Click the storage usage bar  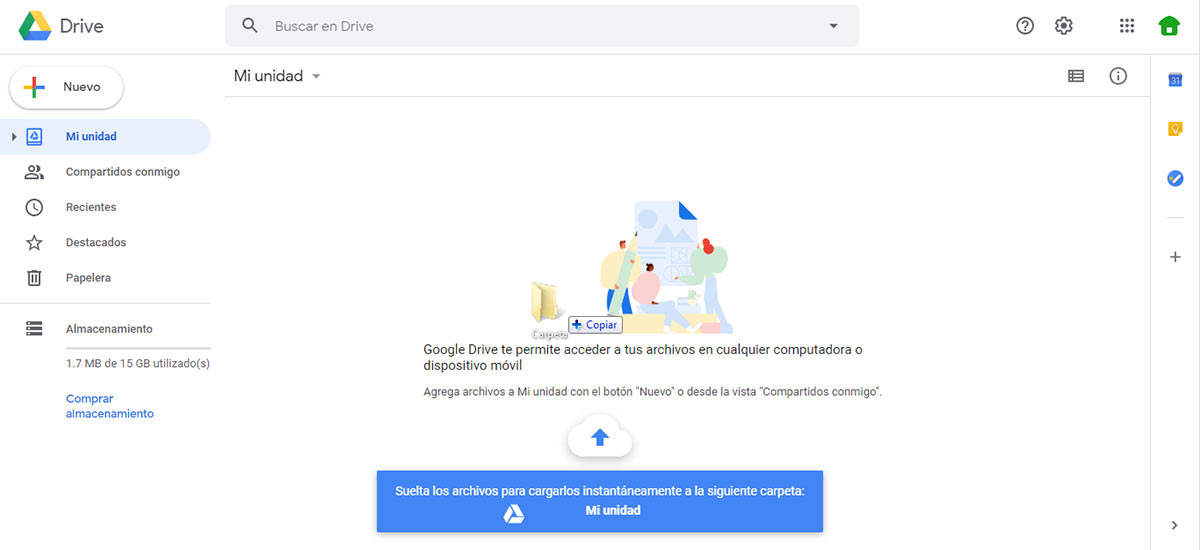tap(138, 348)
